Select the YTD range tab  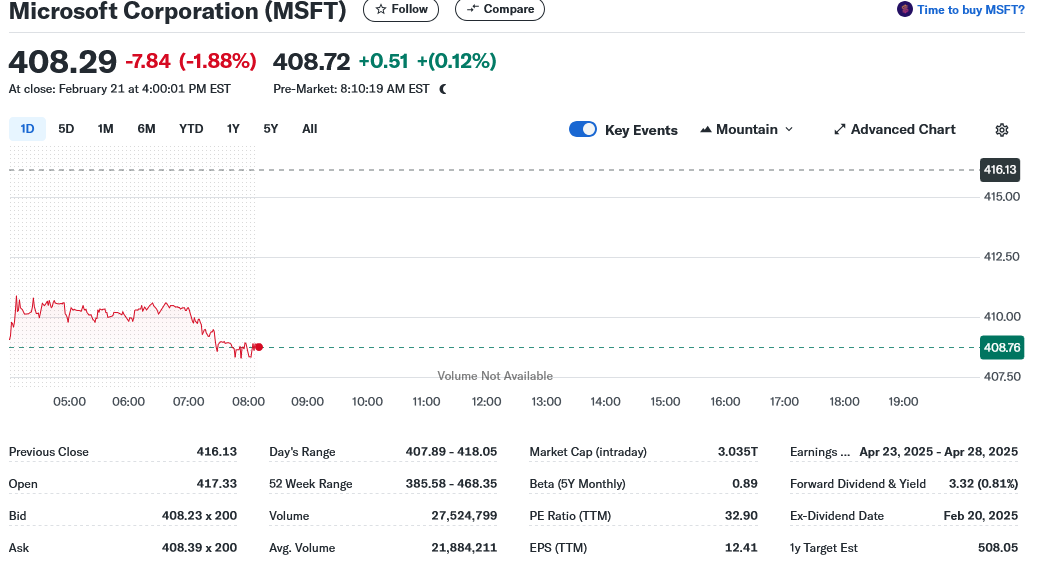[191, 129]
